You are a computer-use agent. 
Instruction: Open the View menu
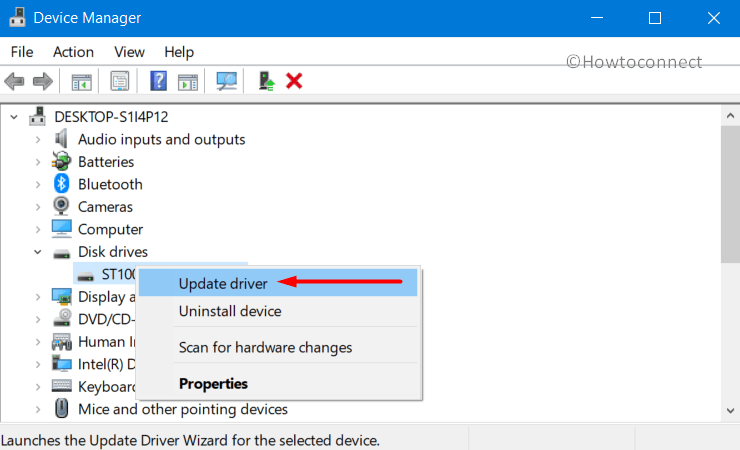pos(129,52)
